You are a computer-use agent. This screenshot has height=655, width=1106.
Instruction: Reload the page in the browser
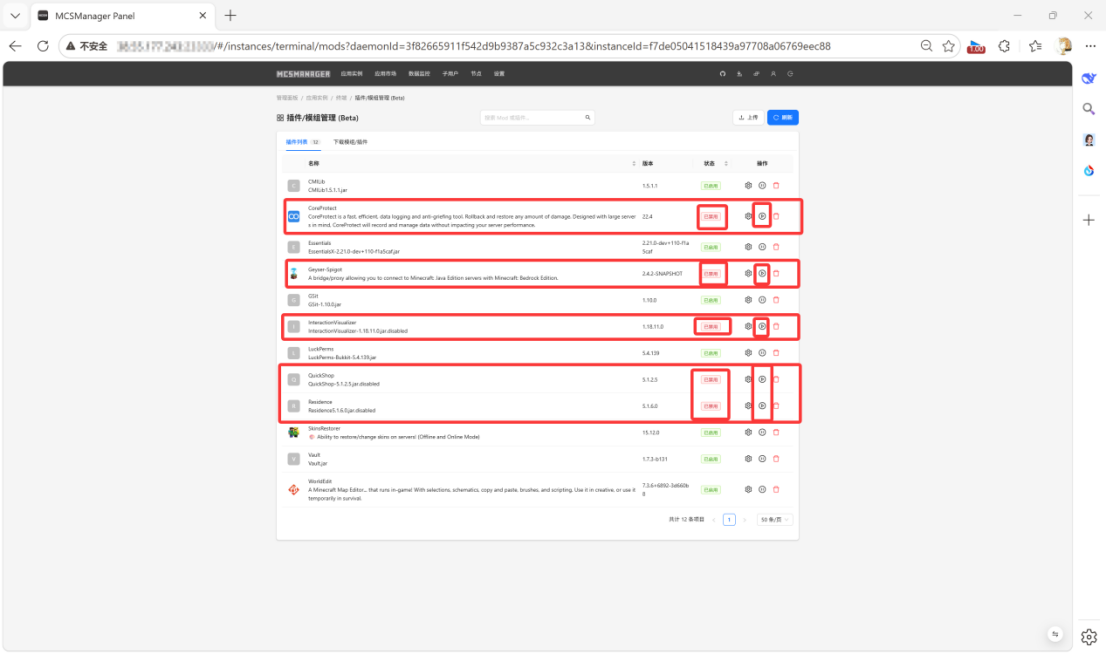(43, 46)
